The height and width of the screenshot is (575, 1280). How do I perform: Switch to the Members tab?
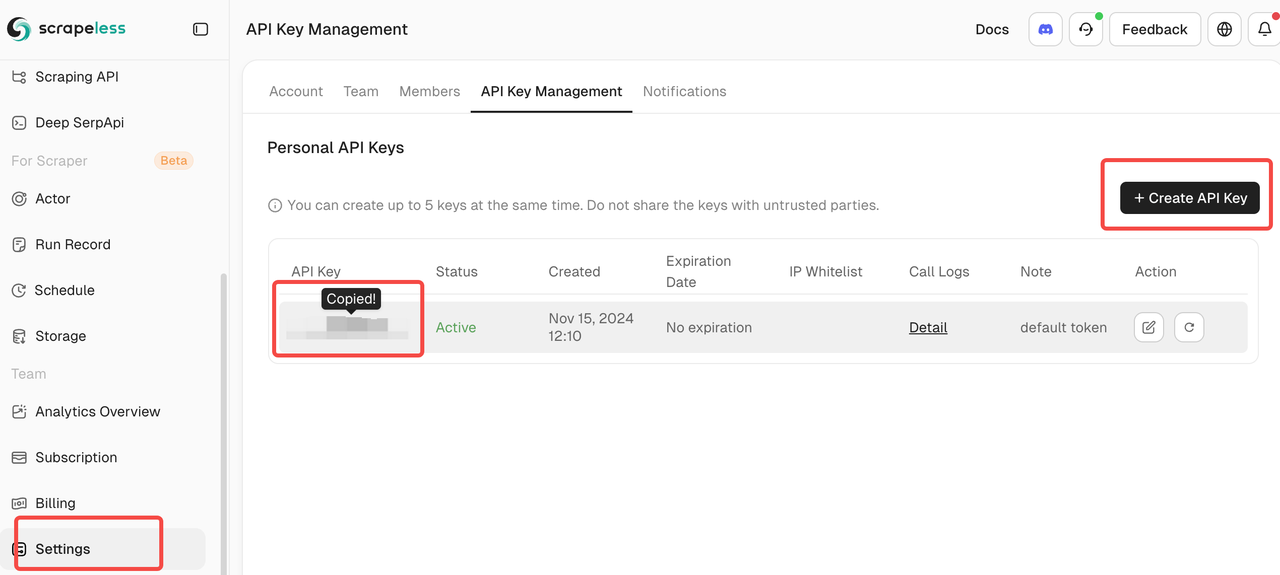tap(429, 91)
